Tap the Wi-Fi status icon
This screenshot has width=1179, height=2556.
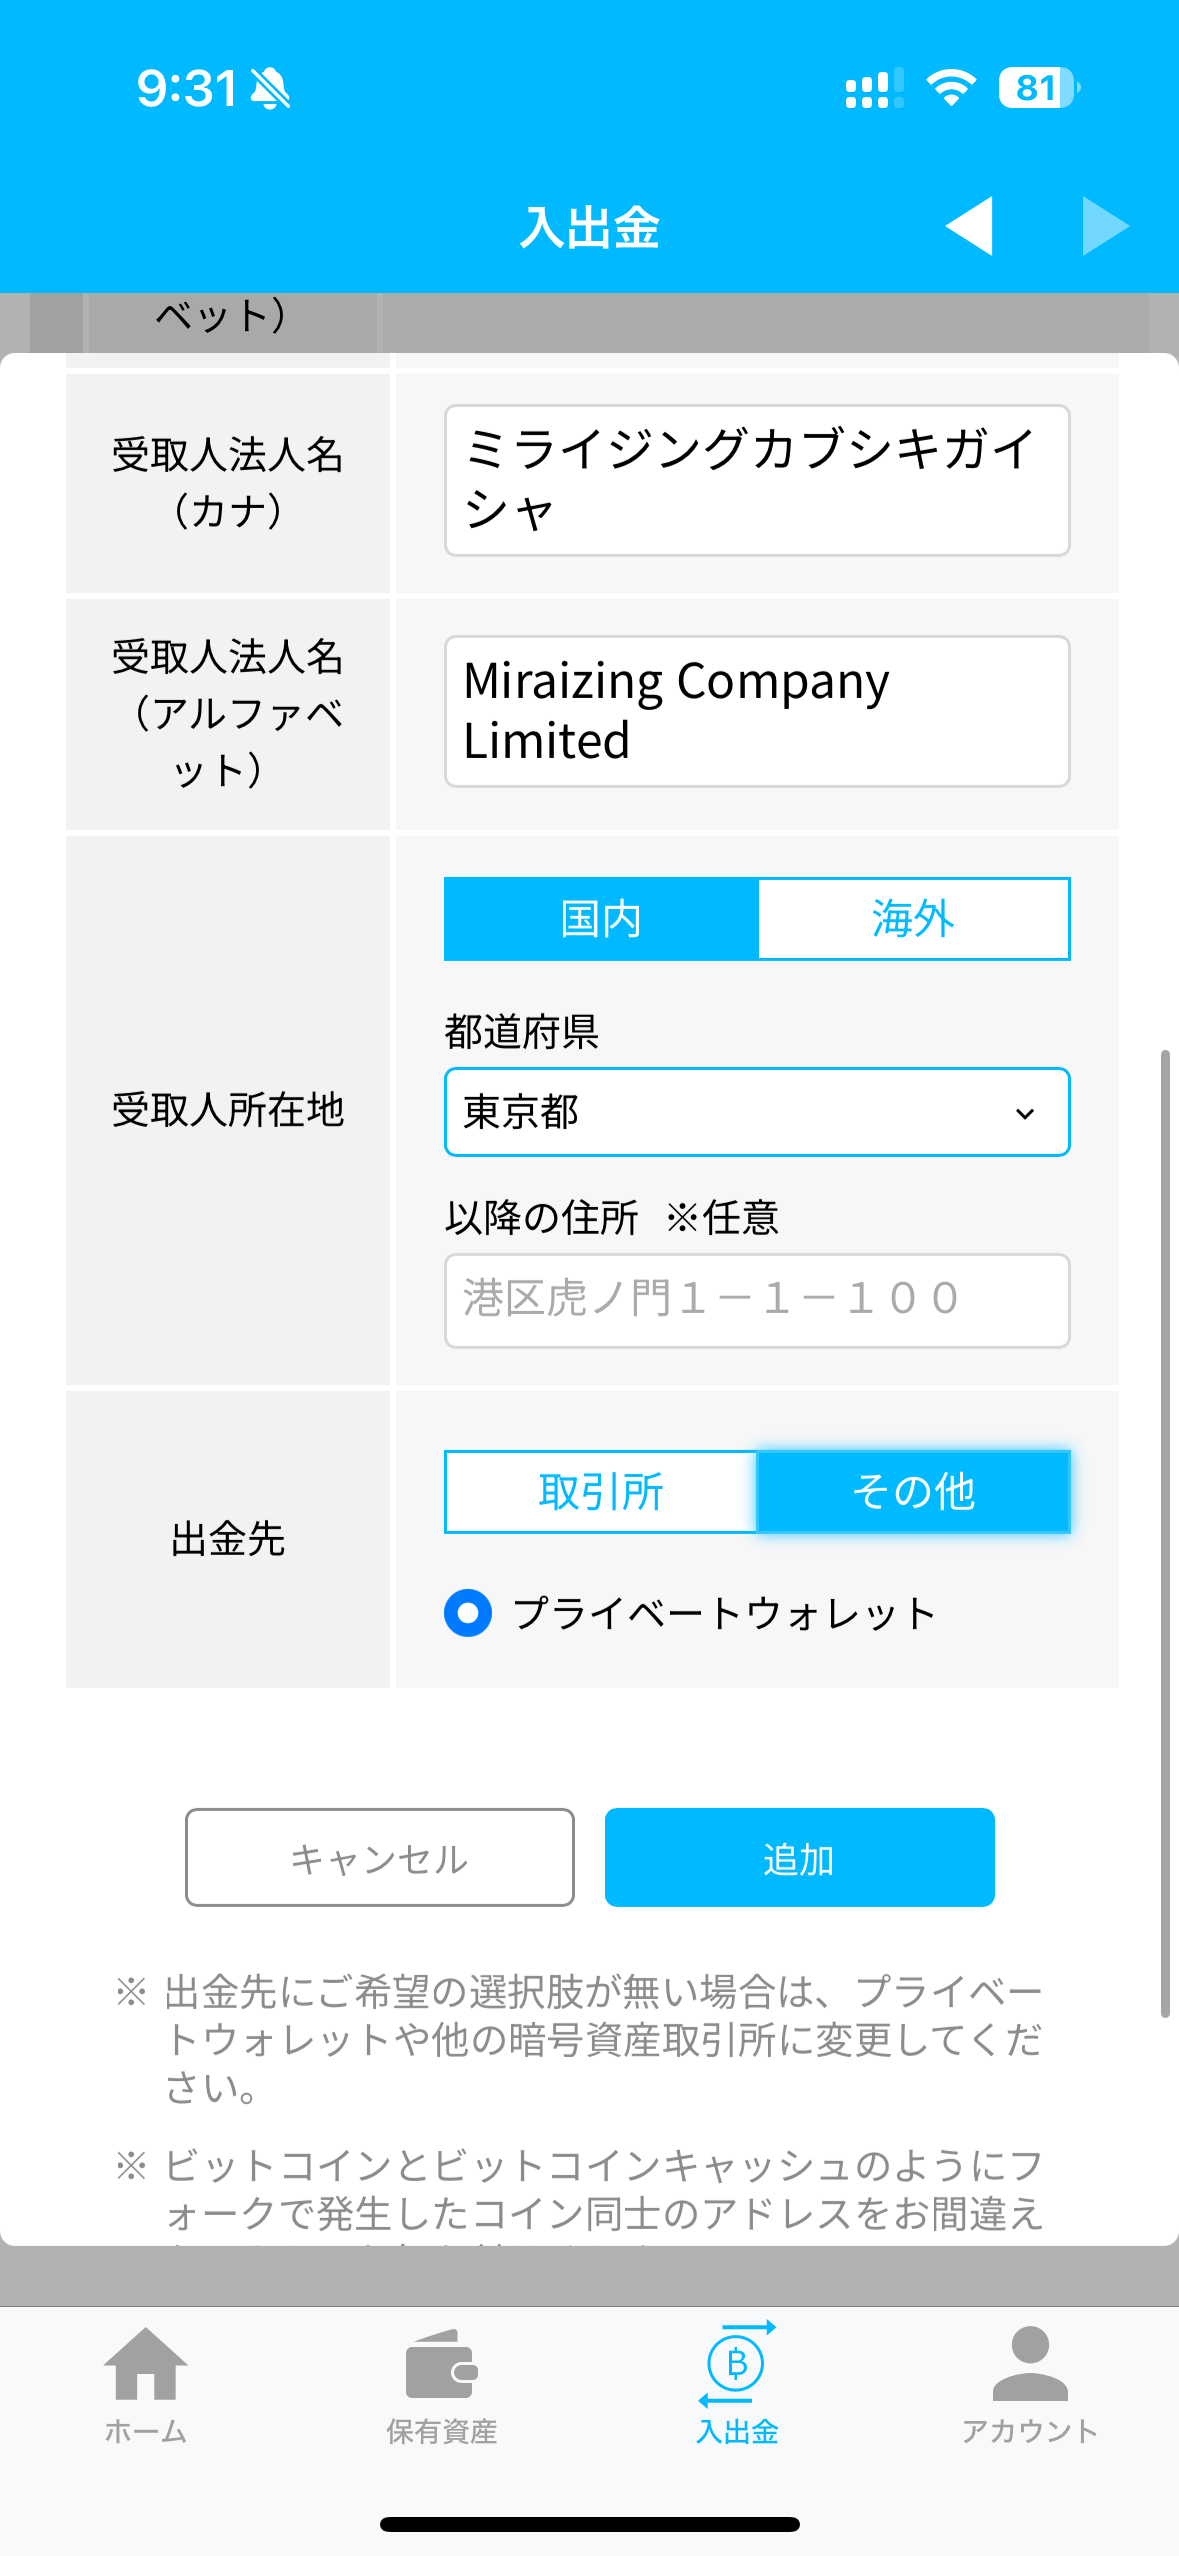pyautogui.click(x=950, y=88)
